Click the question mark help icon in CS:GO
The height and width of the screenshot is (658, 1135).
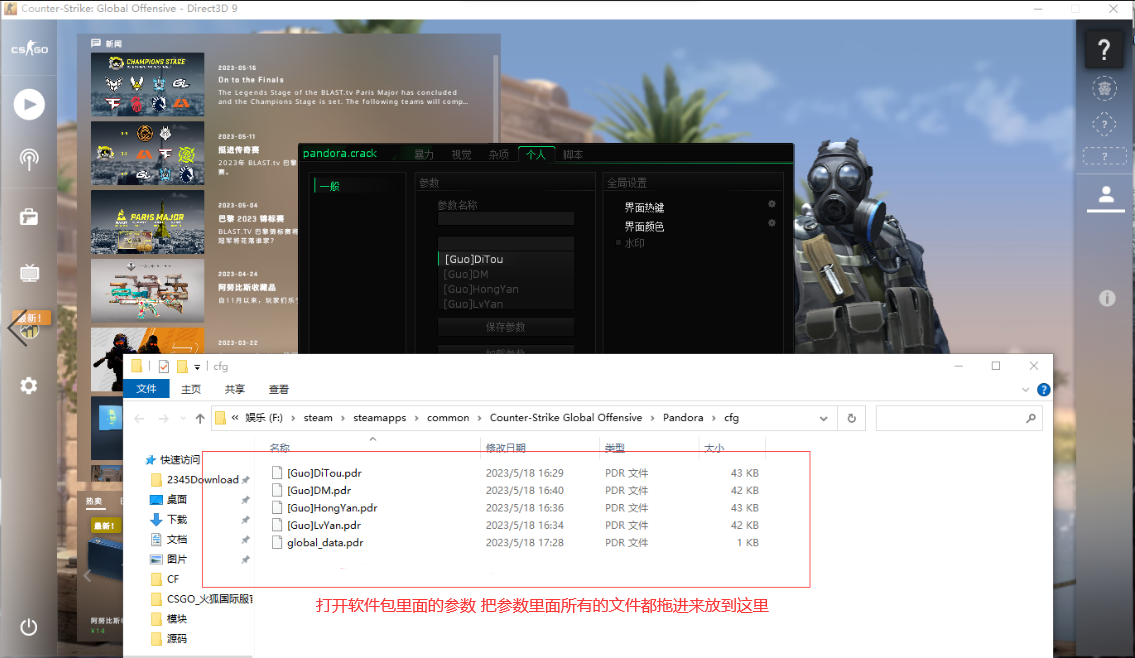(1104, 49)
